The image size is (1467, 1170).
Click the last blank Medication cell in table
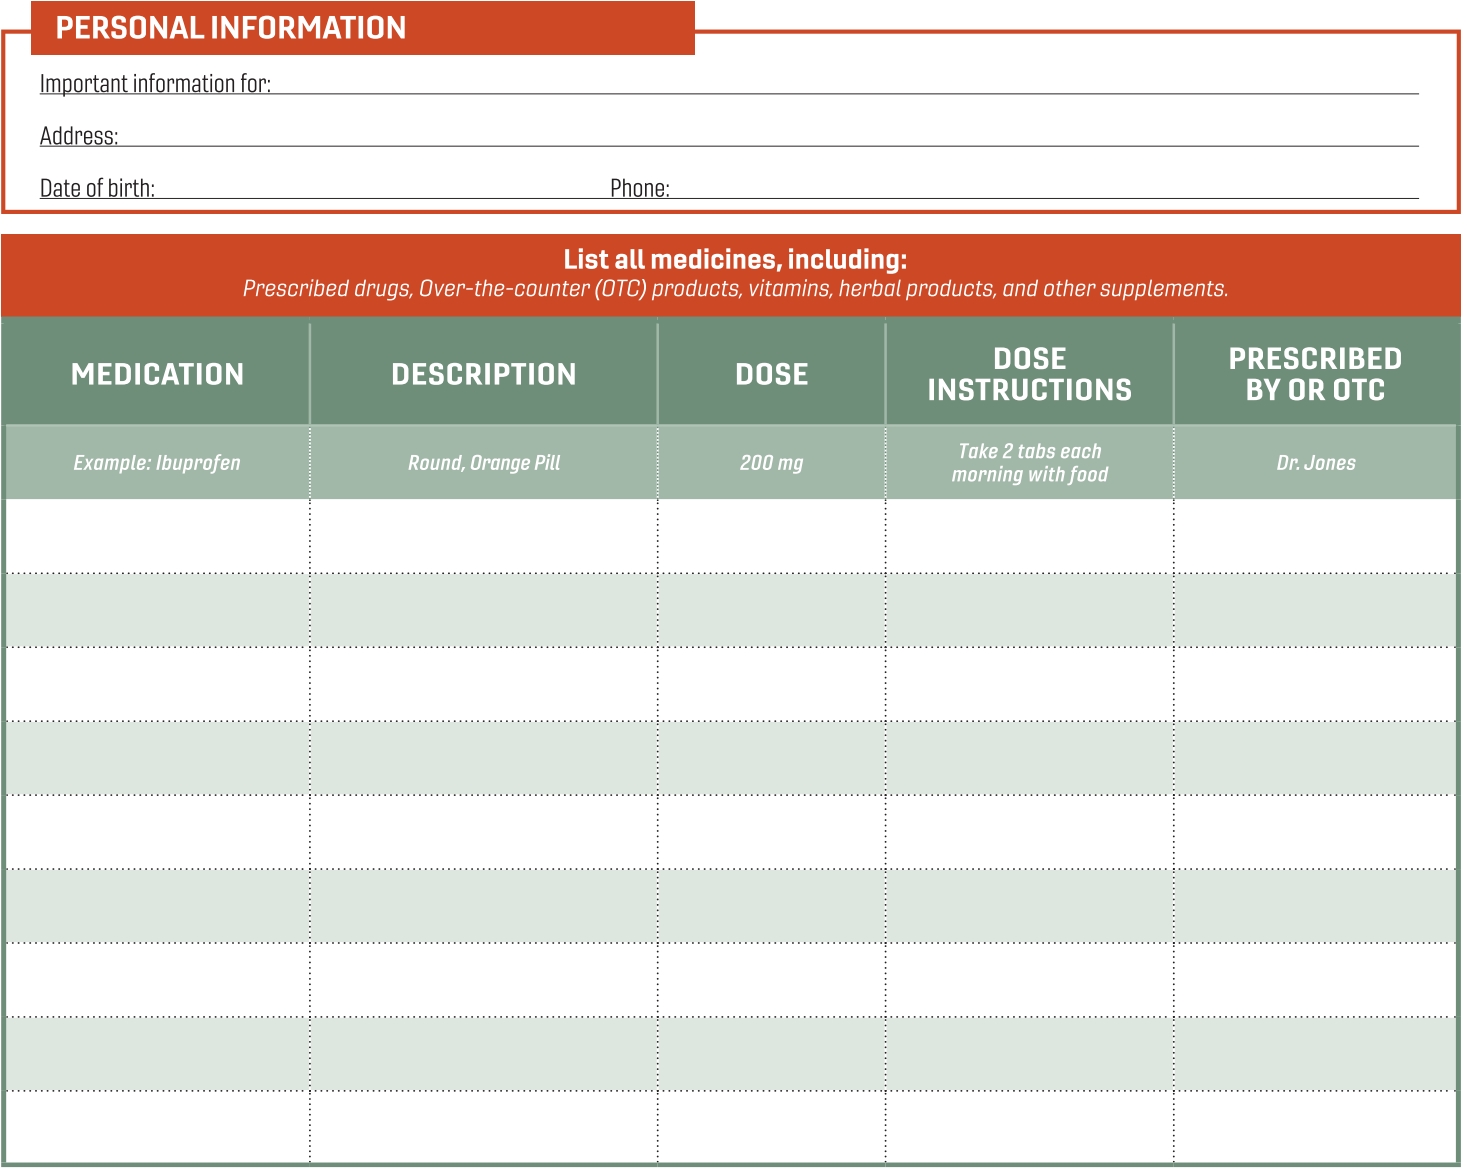click(x=157, y=1127)
